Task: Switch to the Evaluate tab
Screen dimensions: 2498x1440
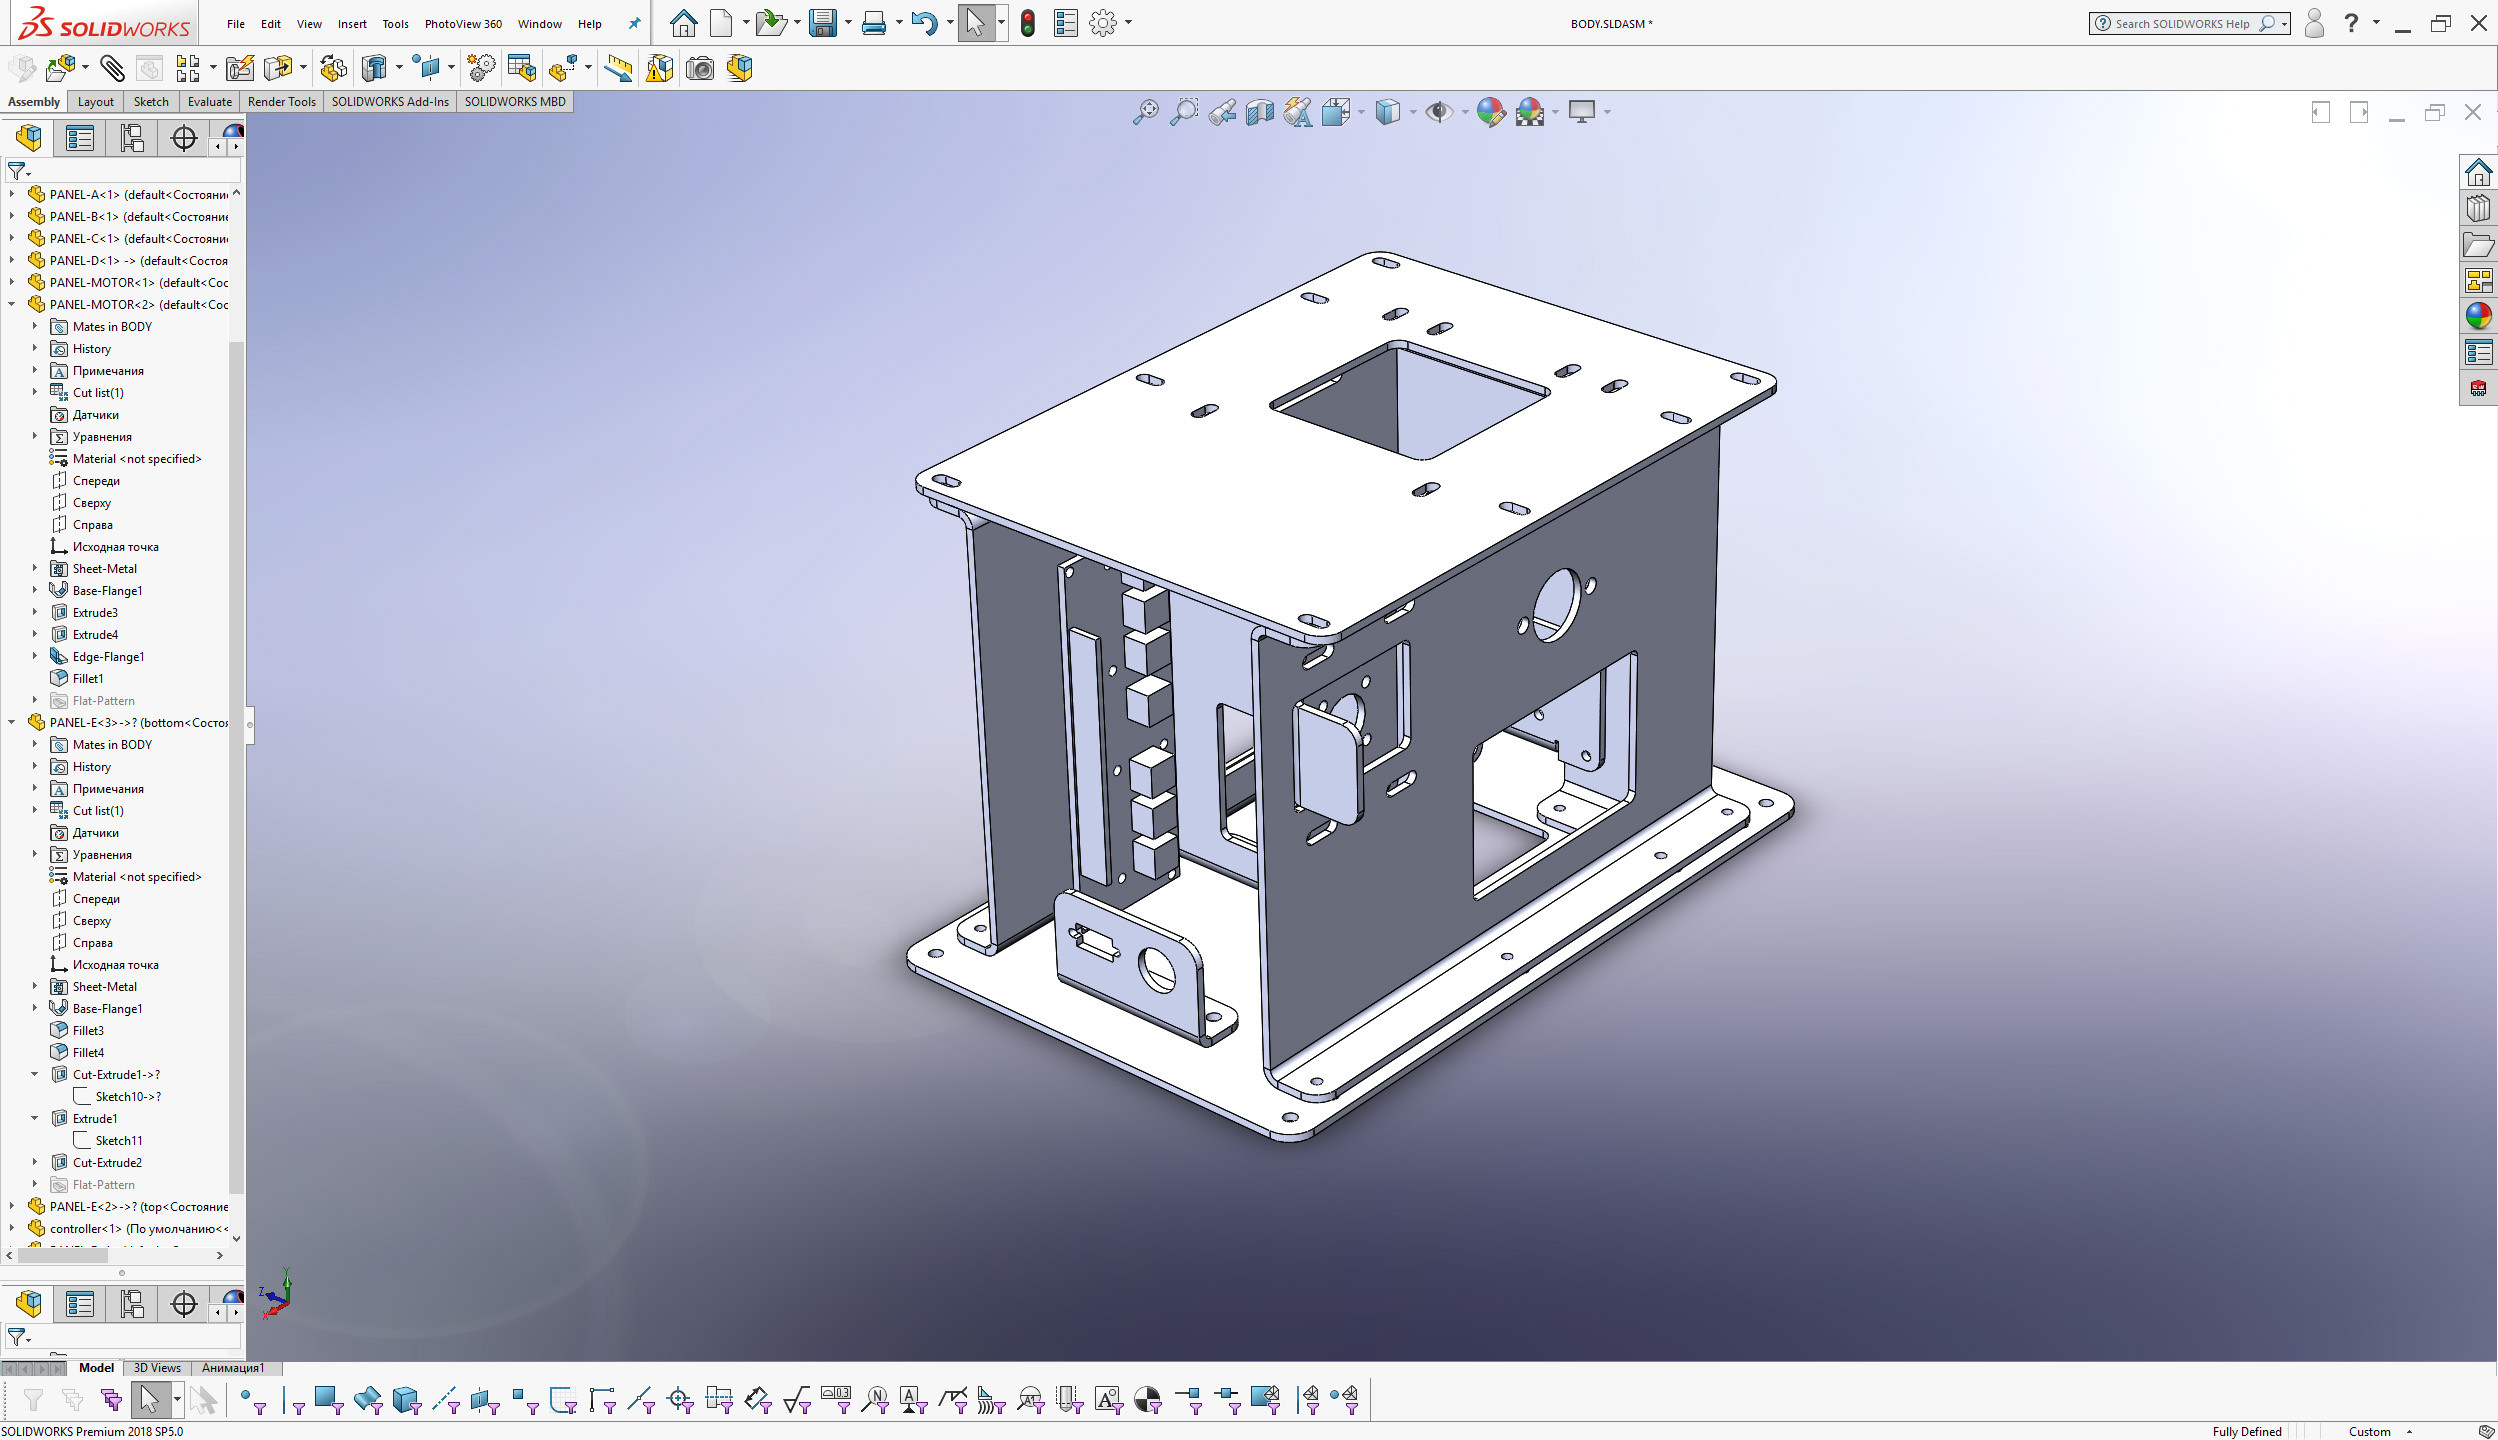Action: tap(210, 101)
